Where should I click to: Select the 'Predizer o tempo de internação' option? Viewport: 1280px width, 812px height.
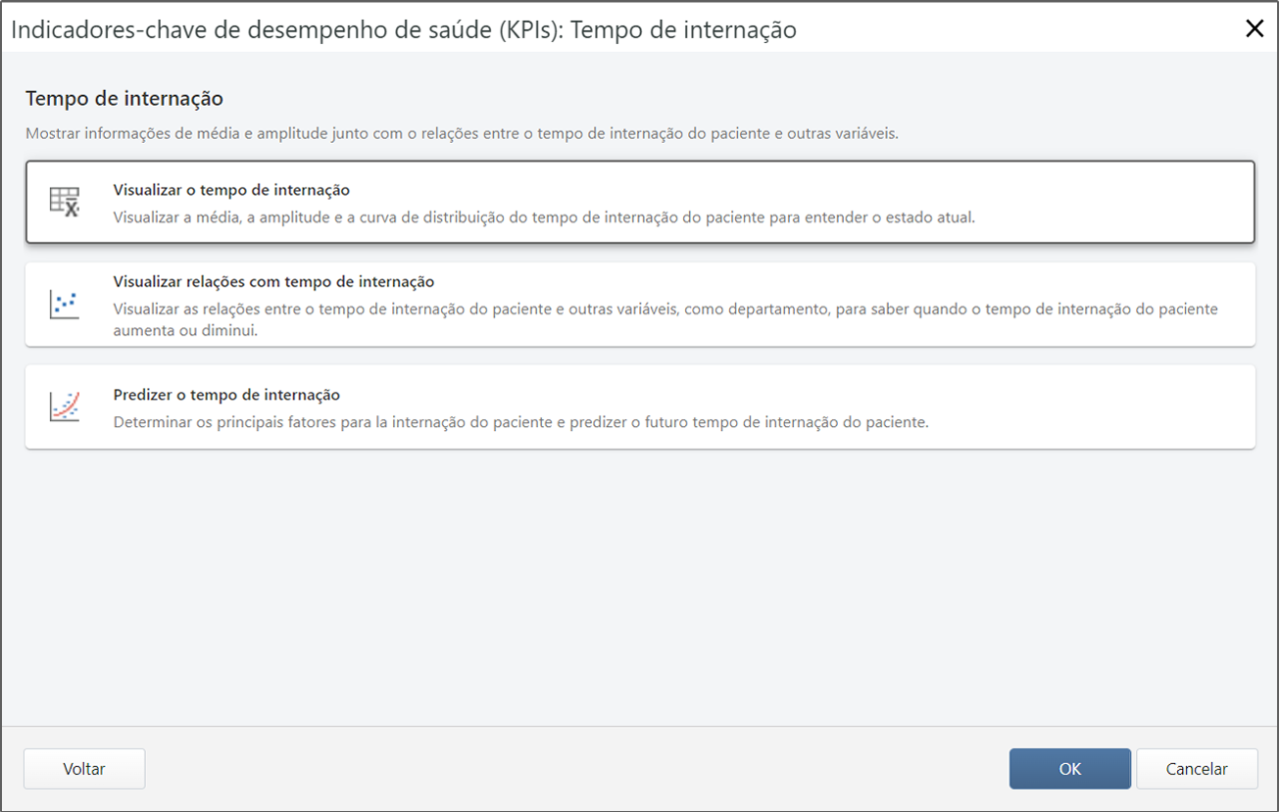coord(640,406)
